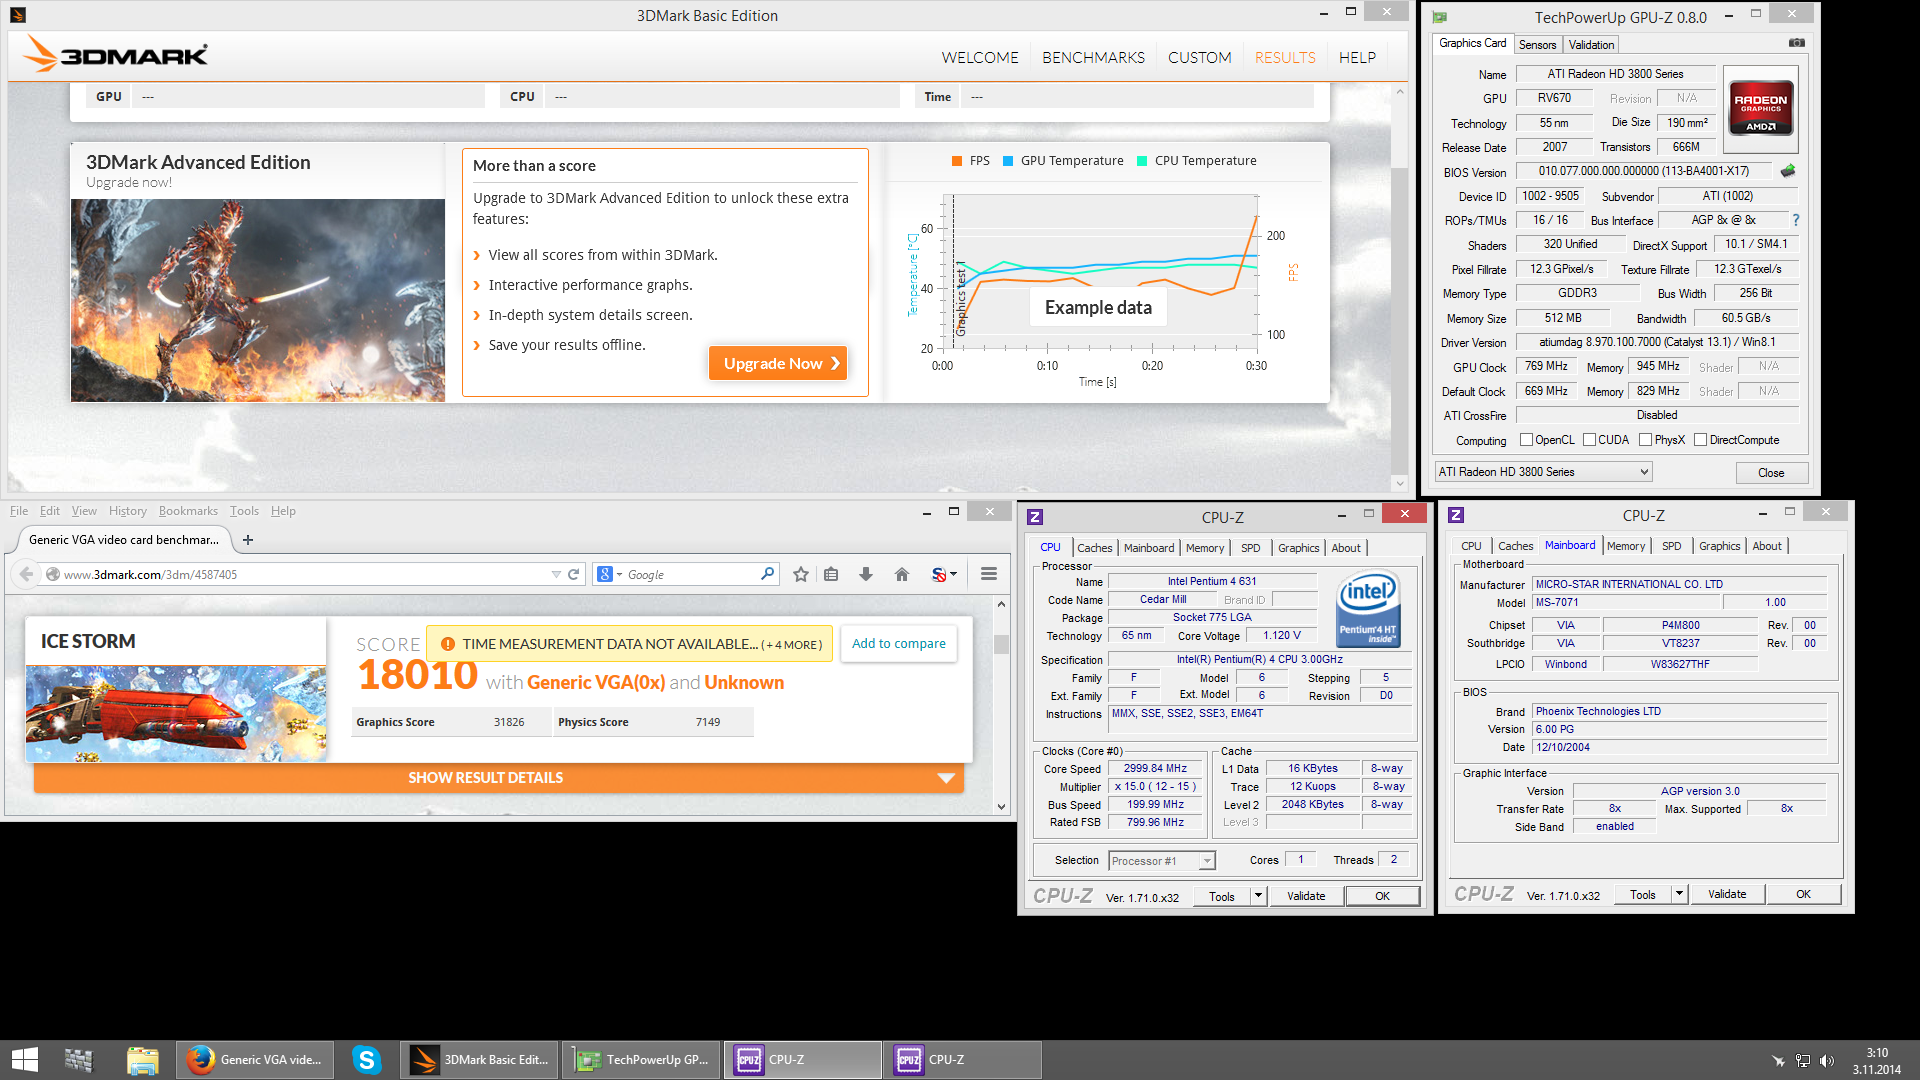This screenshot has height=1080, width=1920.
Task: Click the BIOS save chip icon in GPU-Z
Action: [x=1788, y=171]
